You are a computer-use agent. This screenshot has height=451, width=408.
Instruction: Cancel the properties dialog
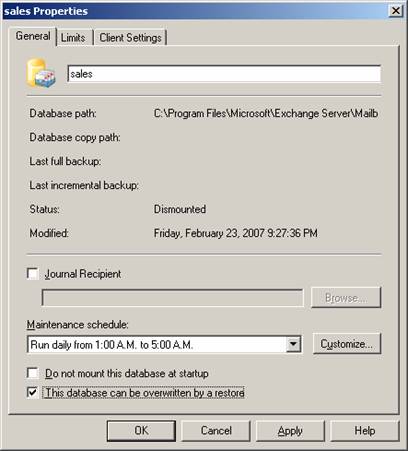[216, 431]
